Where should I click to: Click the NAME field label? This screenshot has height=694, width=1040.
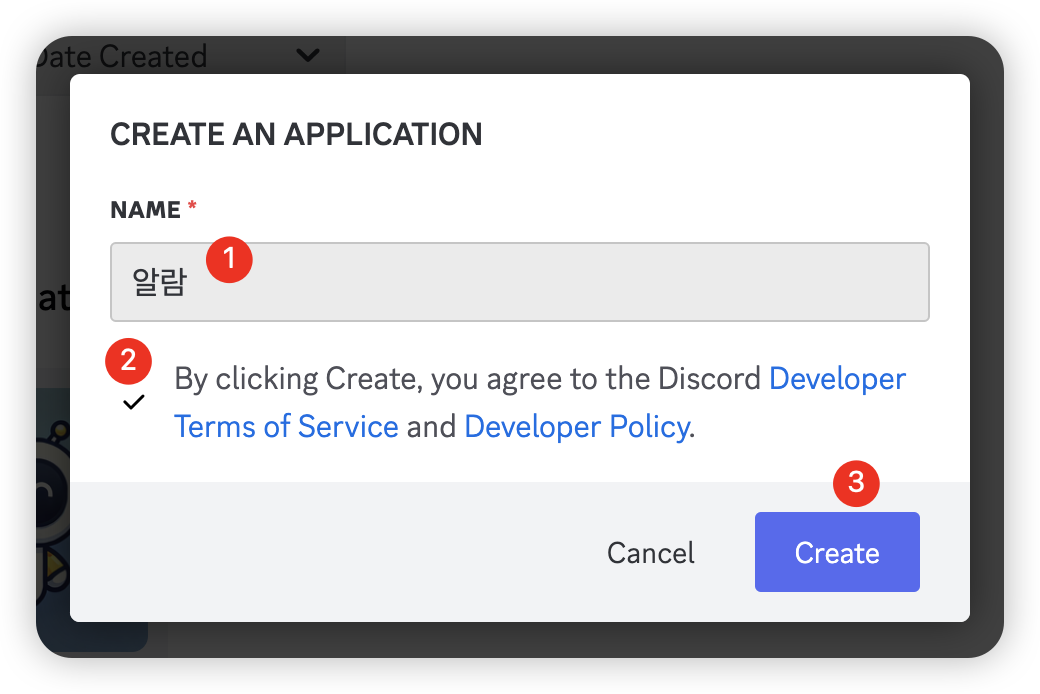(145, 210)
